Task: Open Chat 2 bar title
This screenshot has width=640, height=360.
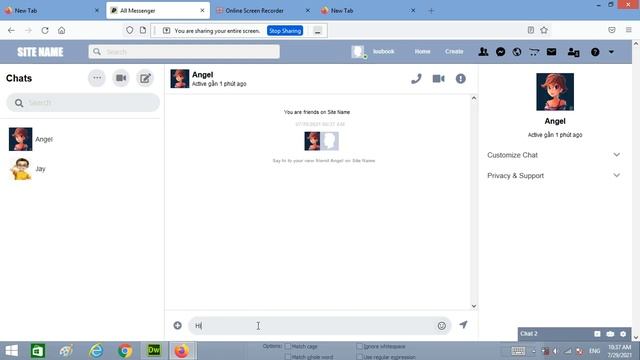Action: coord(529,334)
